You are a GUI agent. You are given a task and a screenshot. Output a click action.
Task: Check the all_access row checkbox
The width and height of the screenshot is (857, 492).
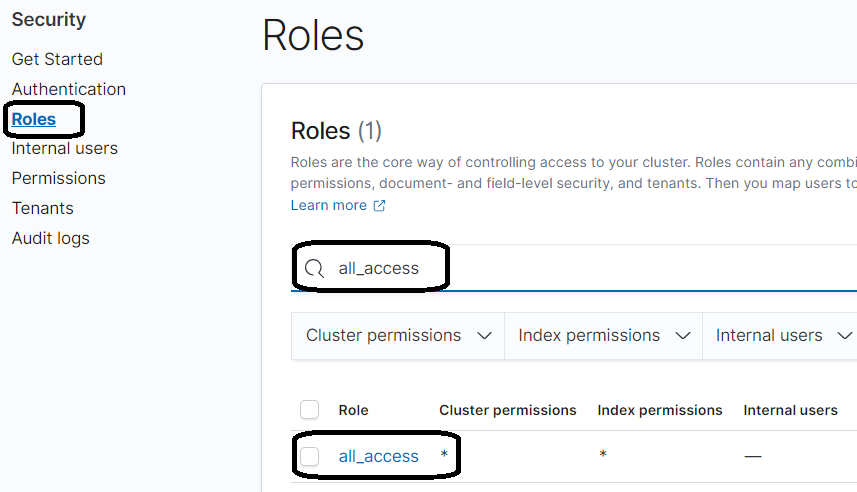tap(309, 456)
